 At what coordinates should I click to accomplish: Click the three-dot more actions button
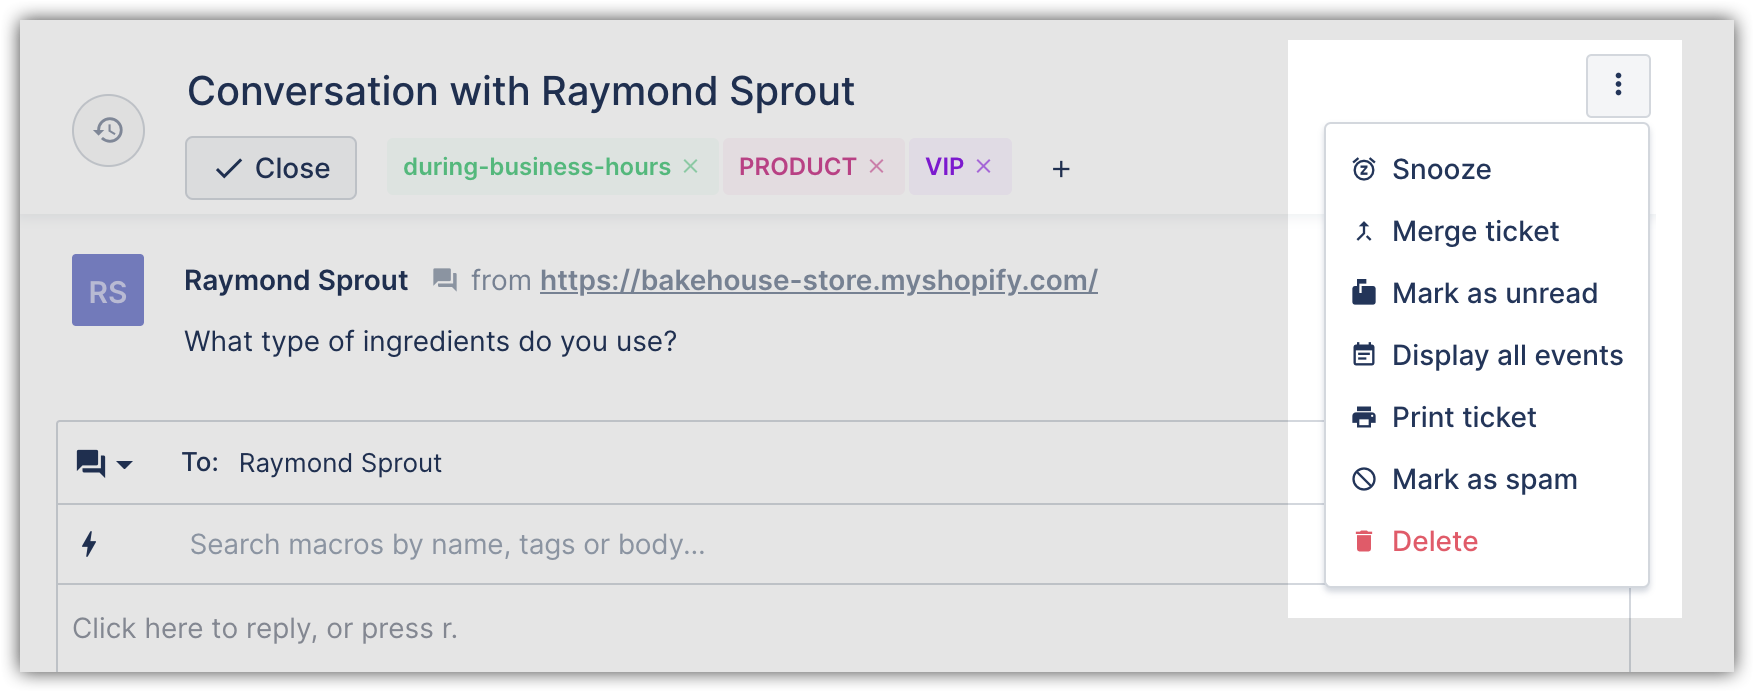tap(1618, 85)
